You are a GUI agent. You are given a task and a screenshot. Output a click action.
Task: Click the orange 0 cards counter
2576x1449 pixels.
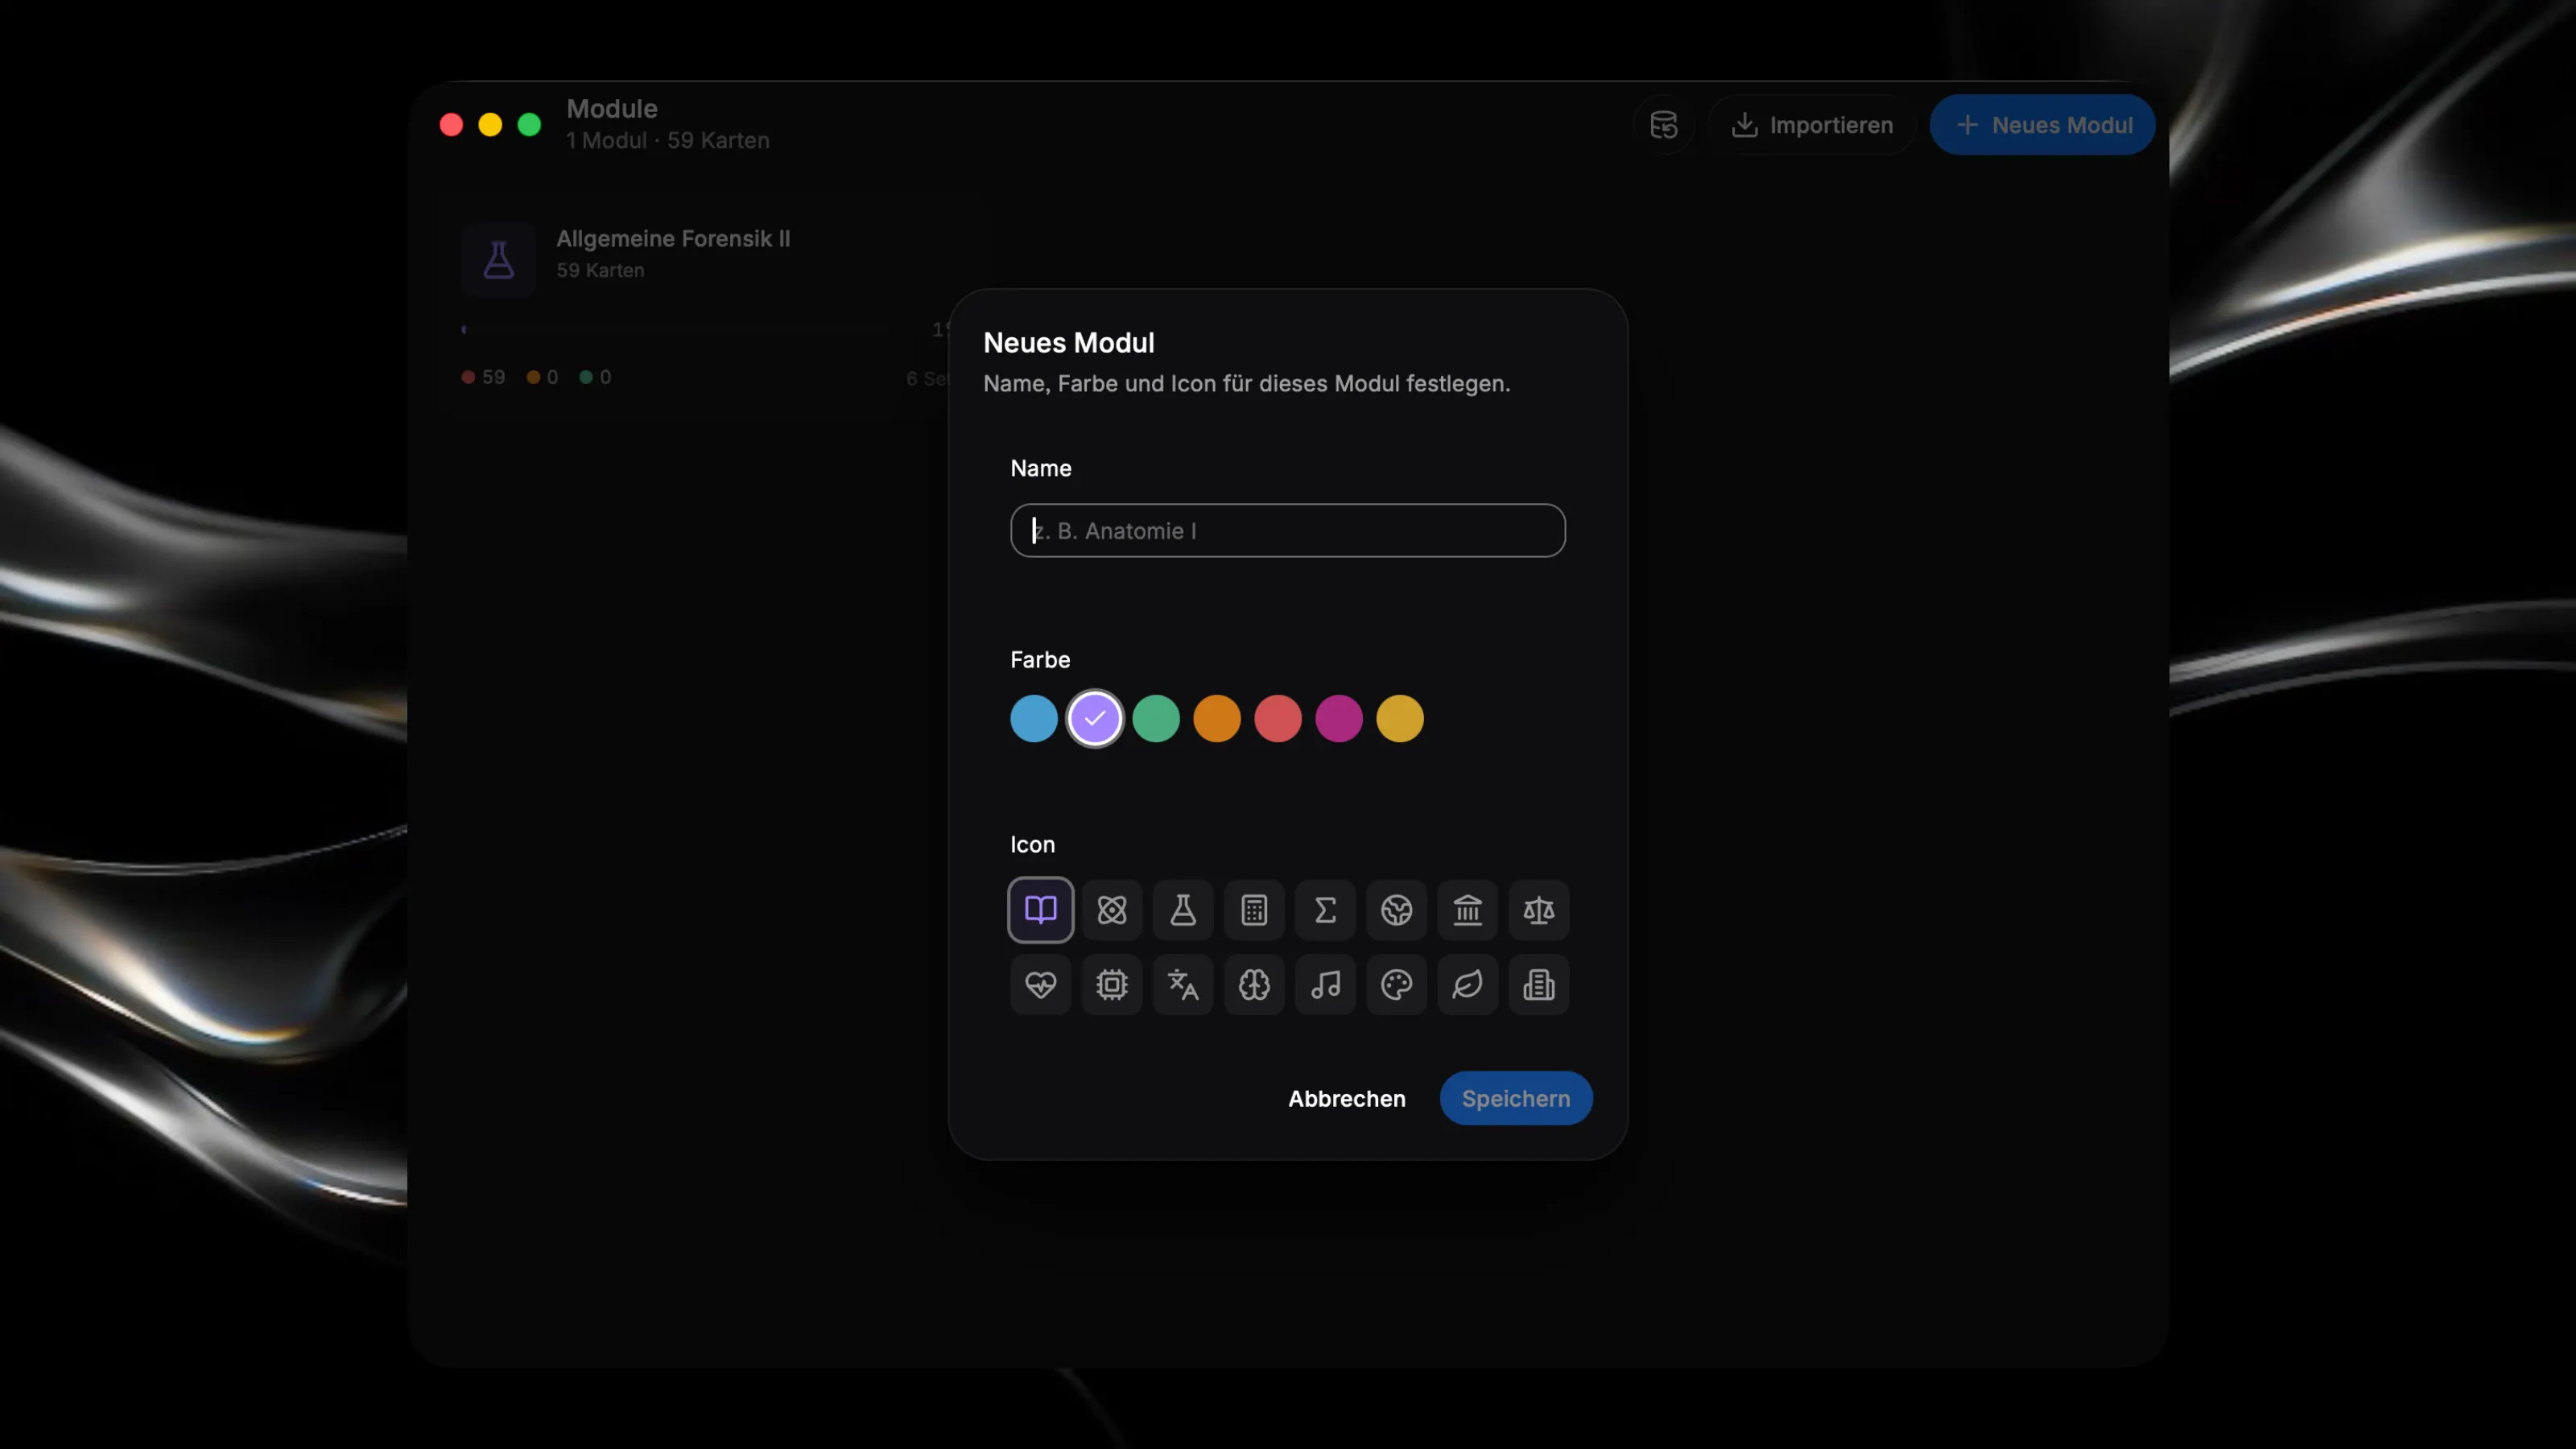[542, 377]
